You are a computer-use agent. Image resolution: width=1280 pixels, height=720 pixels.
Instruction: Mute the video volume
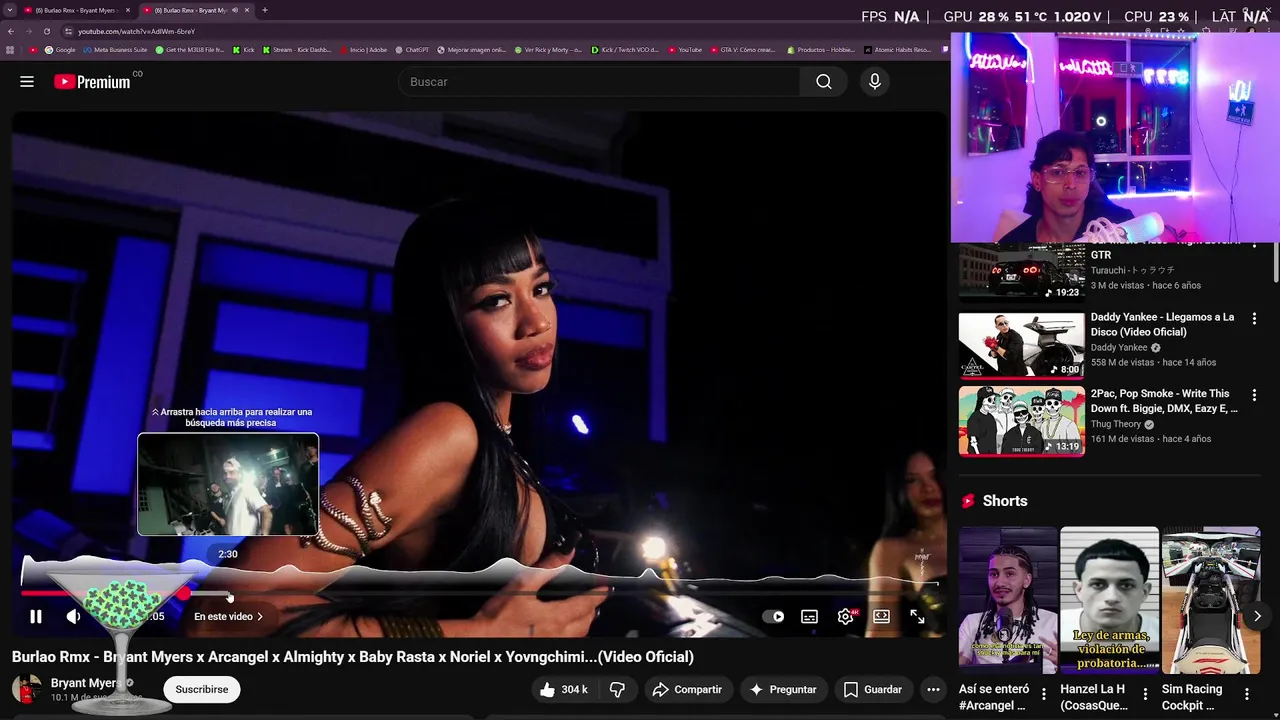click(73, 617)
